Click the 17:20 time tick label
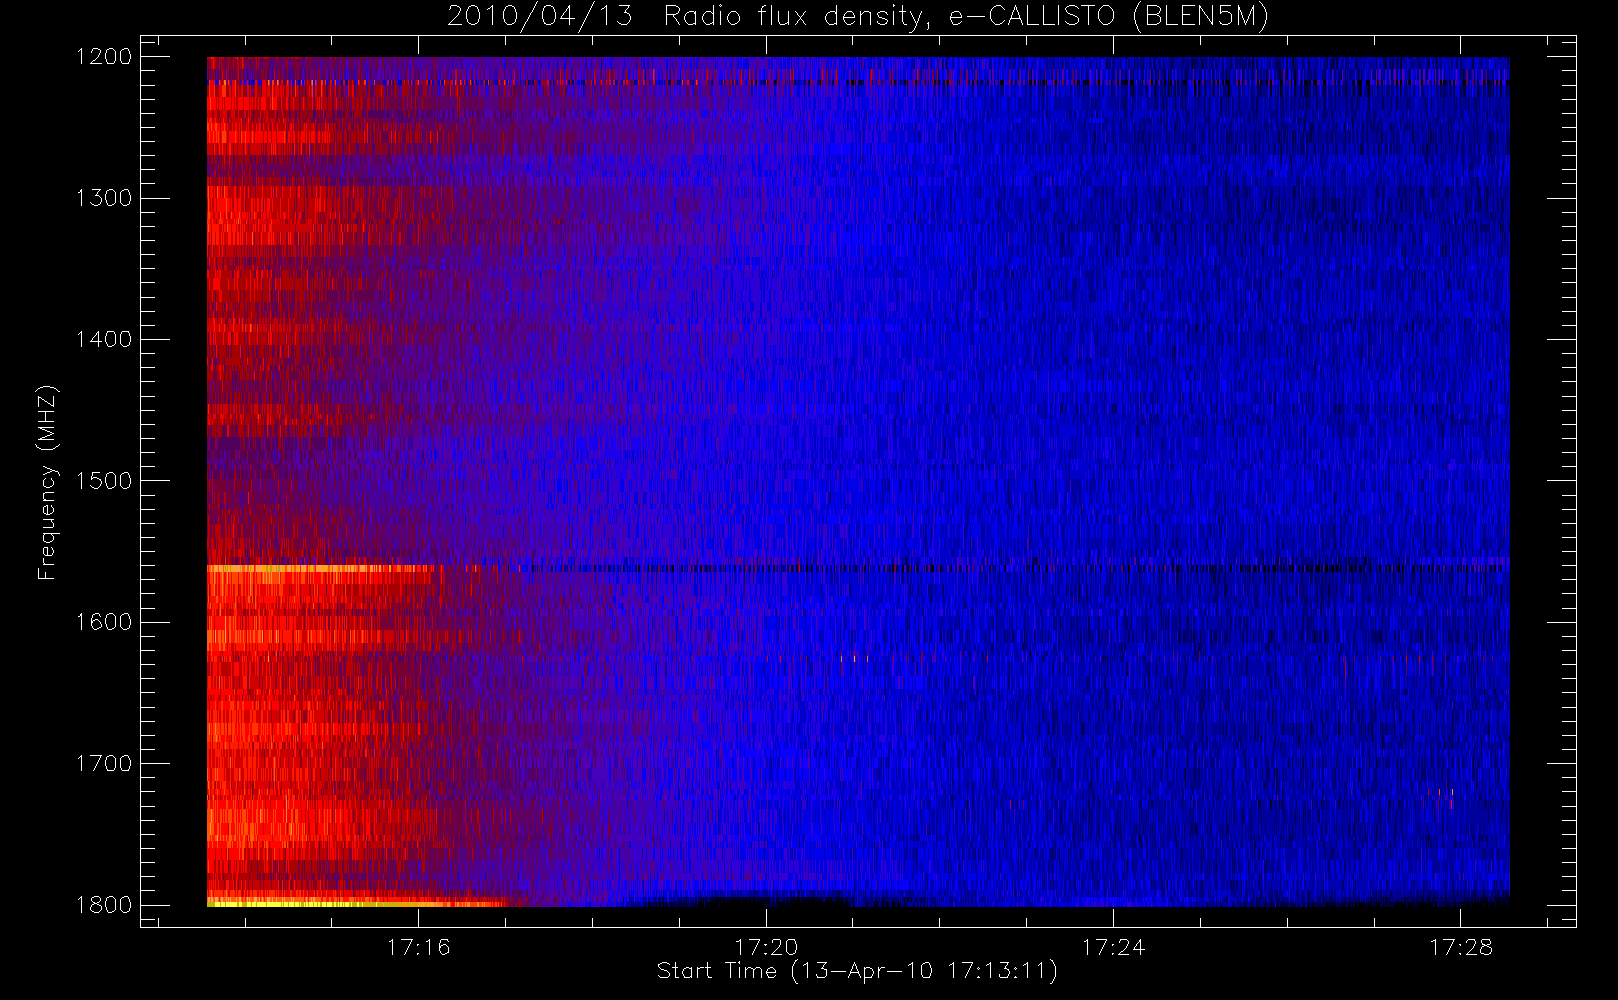 click(766, 947)
